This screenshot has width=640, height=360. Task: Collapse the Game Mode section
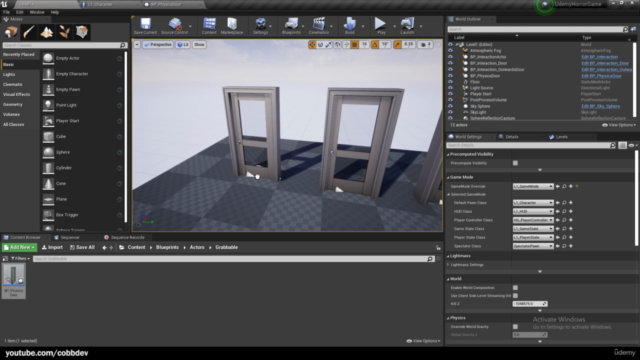(x=448, y=178)
